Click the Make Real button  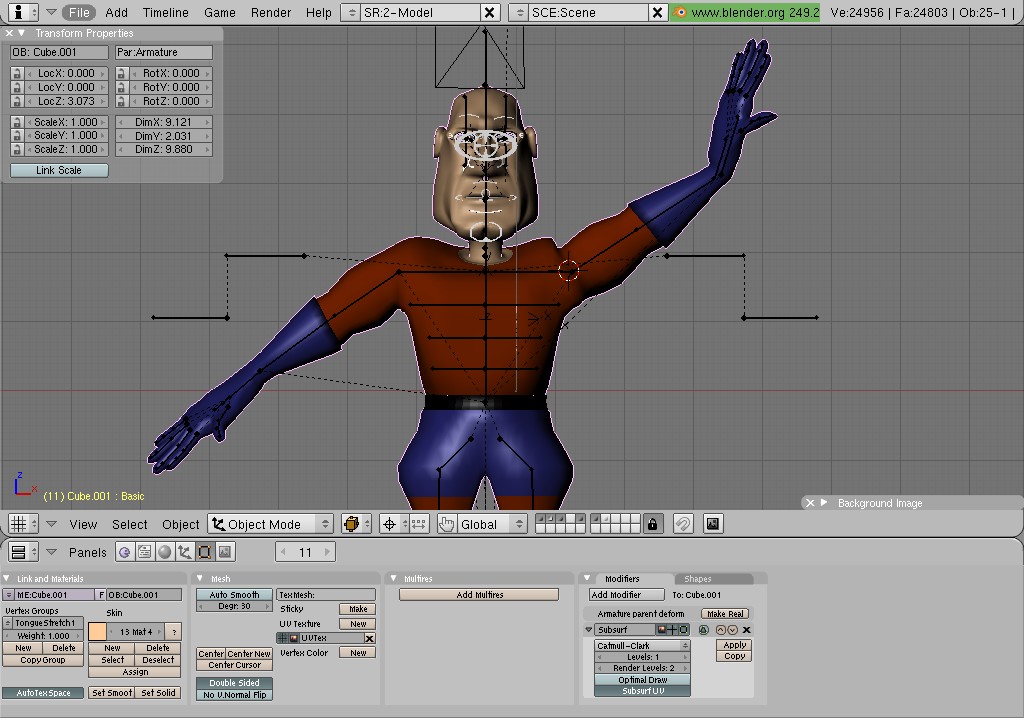pos(725,613)
